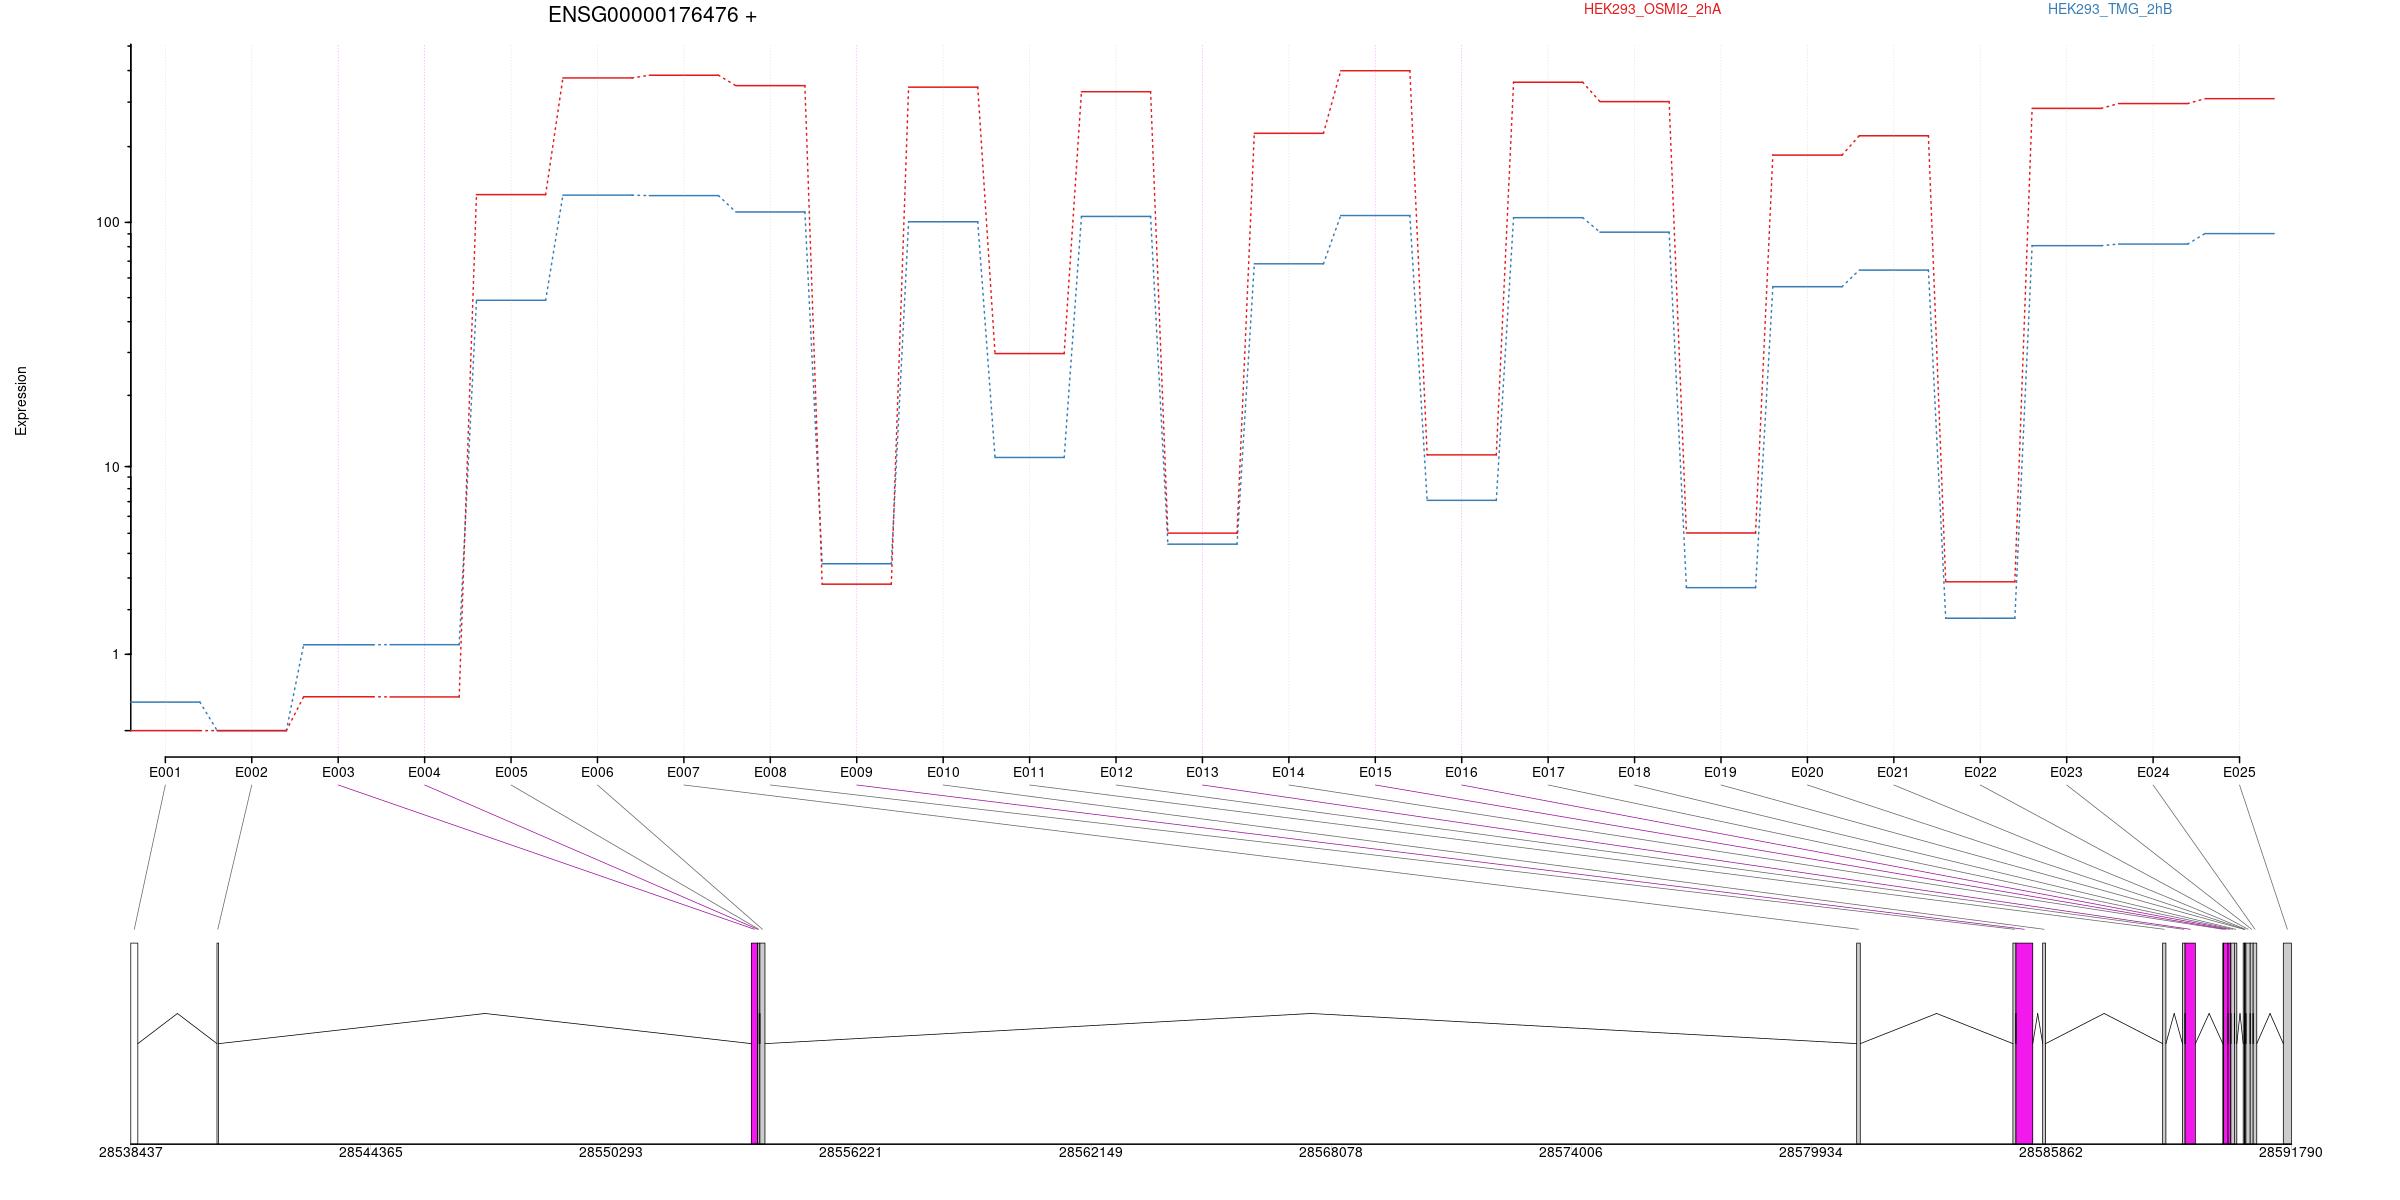Click the red expression segment above E015
Screen dimensions: 2400x1200
pyautogui.click(x=1375, y=71)
